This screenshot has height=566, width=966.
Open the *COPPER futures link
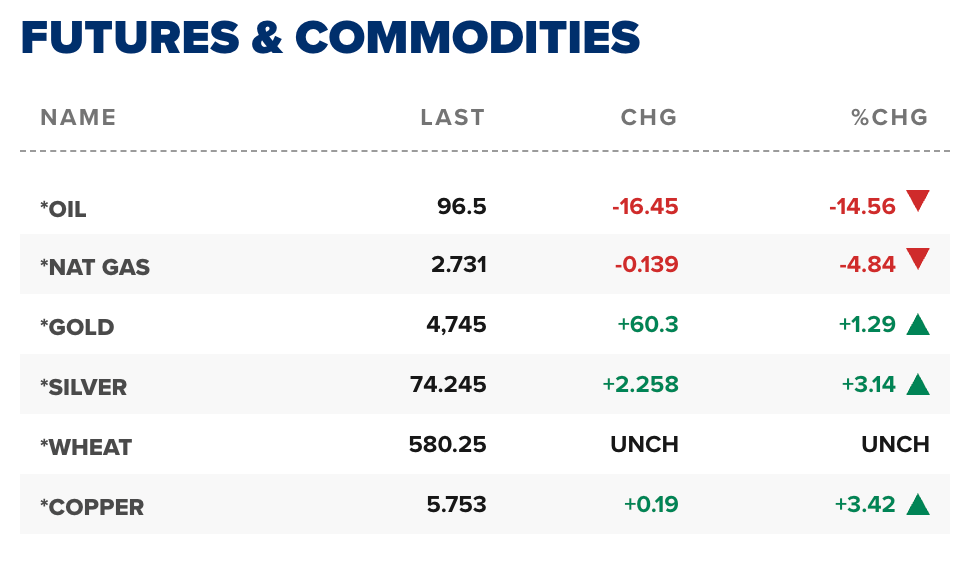tap(92, 508)
